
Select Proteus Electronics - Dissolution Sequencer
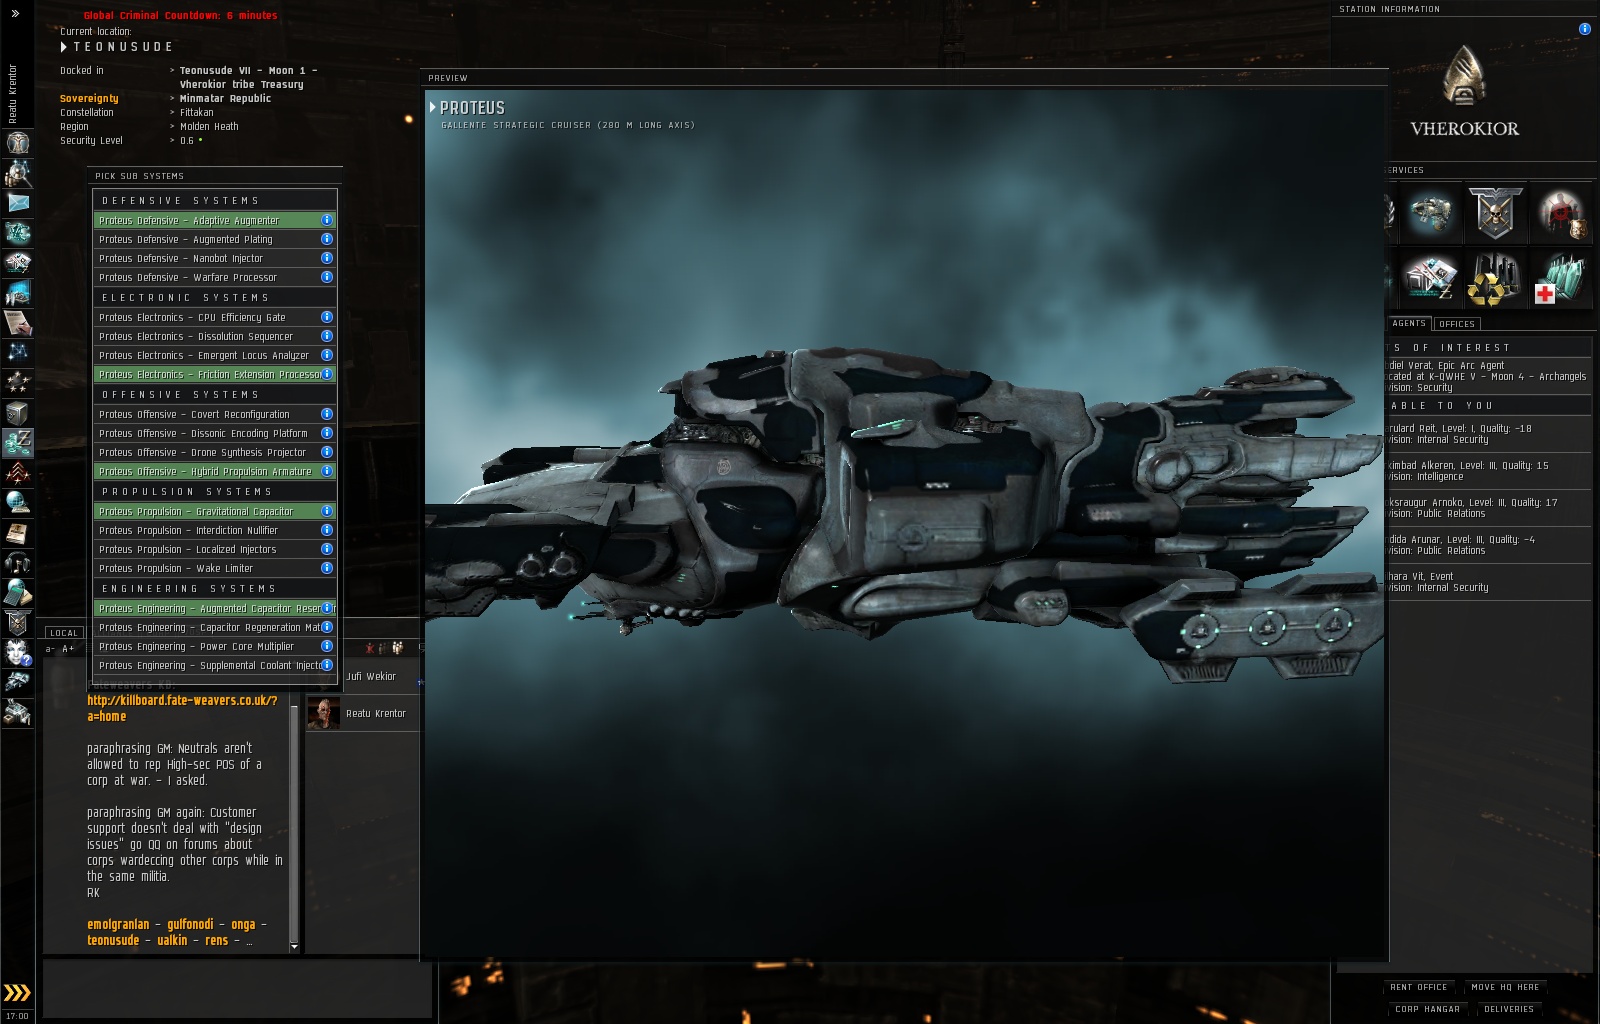[215, 336]
